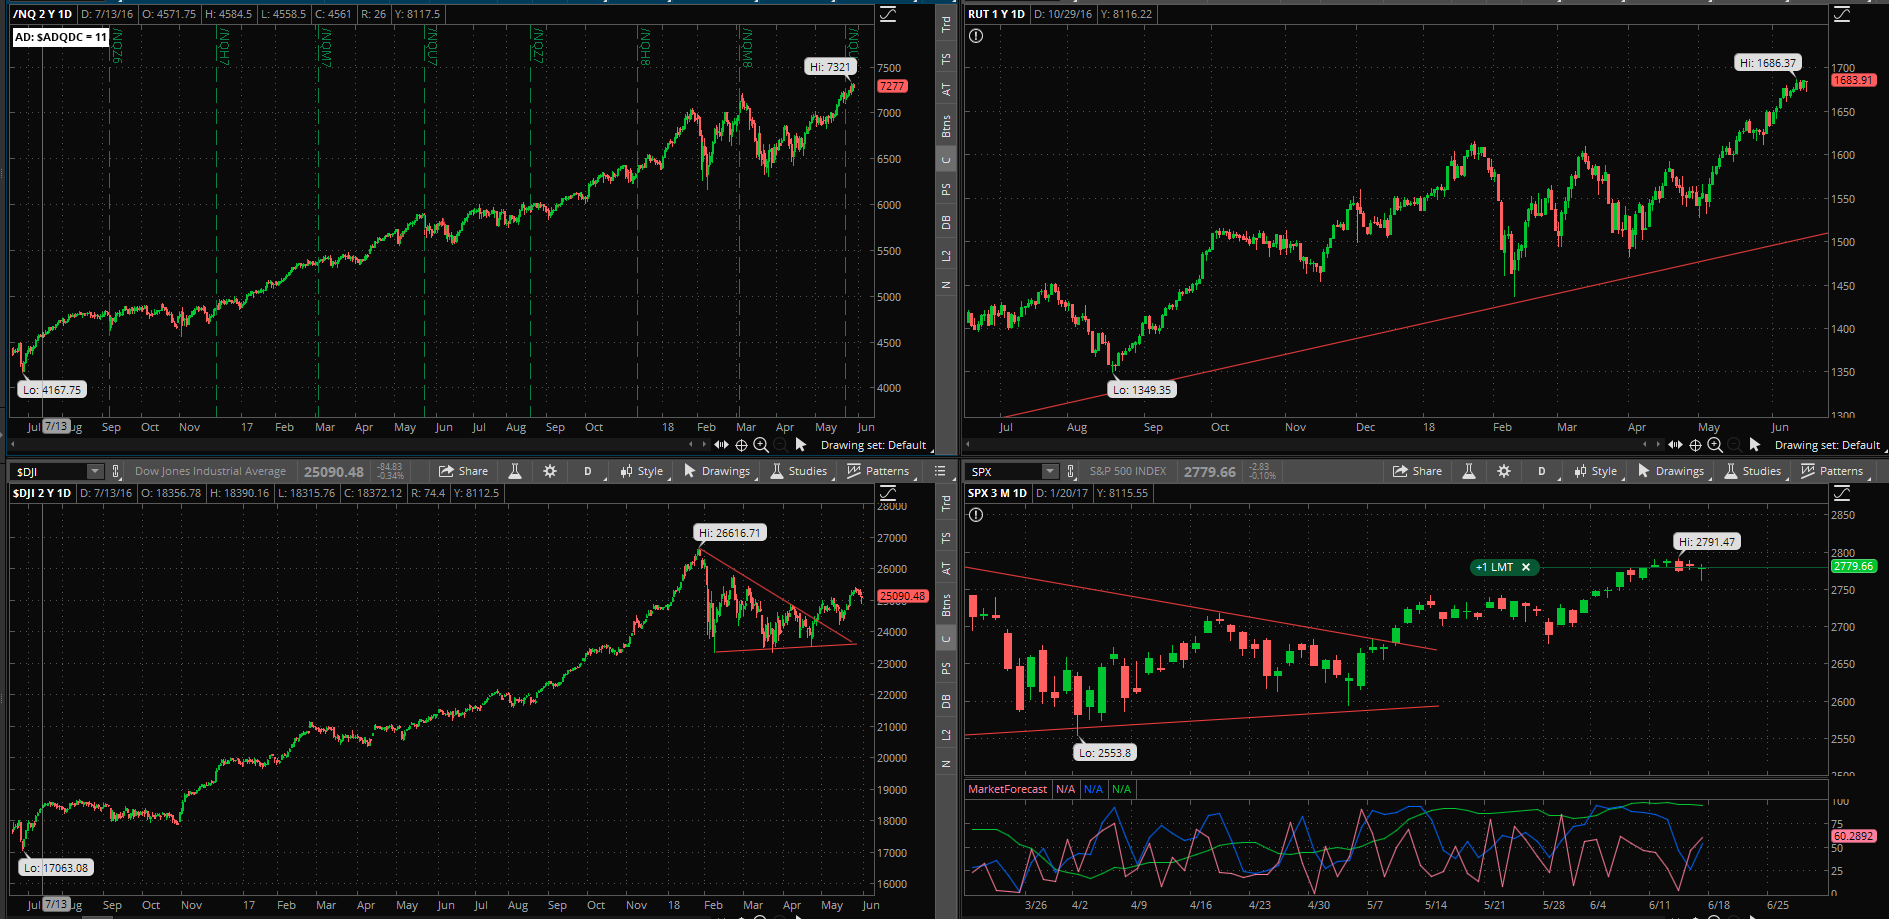Cancel the +1 LMT order via X
The image size is (1889, 919).
(1526, 567)
